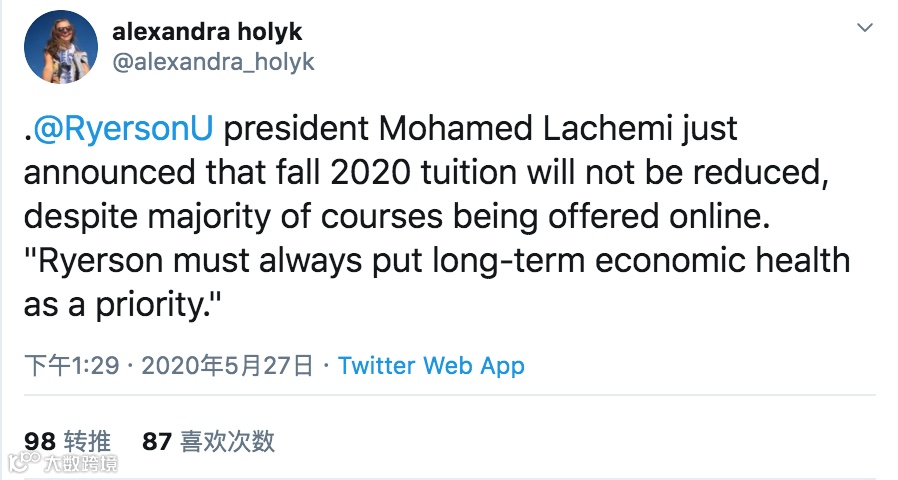Click the words "as a priority"
The height and width of the screenshot is (480, 898).
(x=119, y=305)
